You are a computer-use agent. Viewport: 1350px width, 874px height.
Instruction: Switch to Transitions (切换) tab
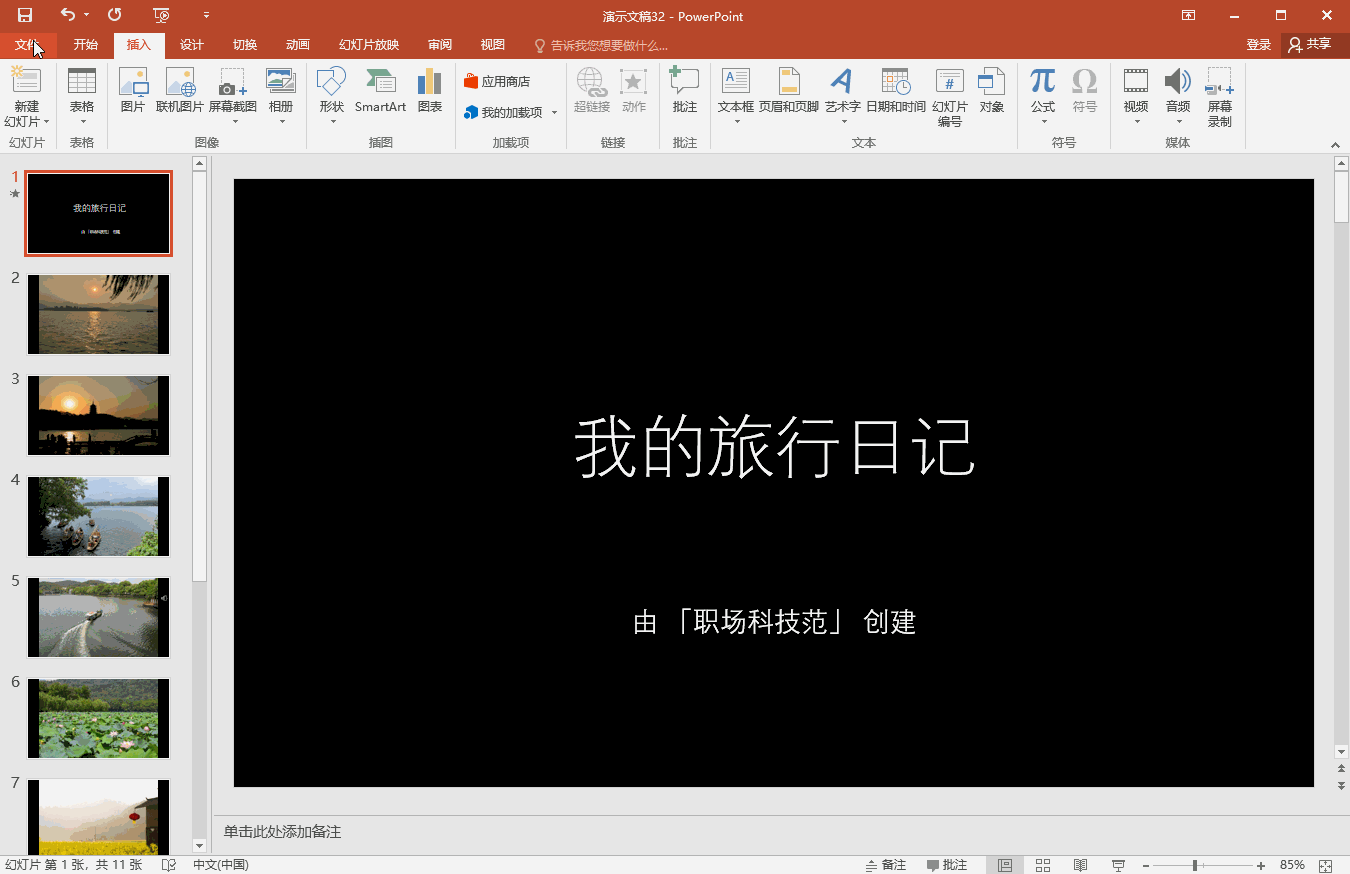(245, 45)
